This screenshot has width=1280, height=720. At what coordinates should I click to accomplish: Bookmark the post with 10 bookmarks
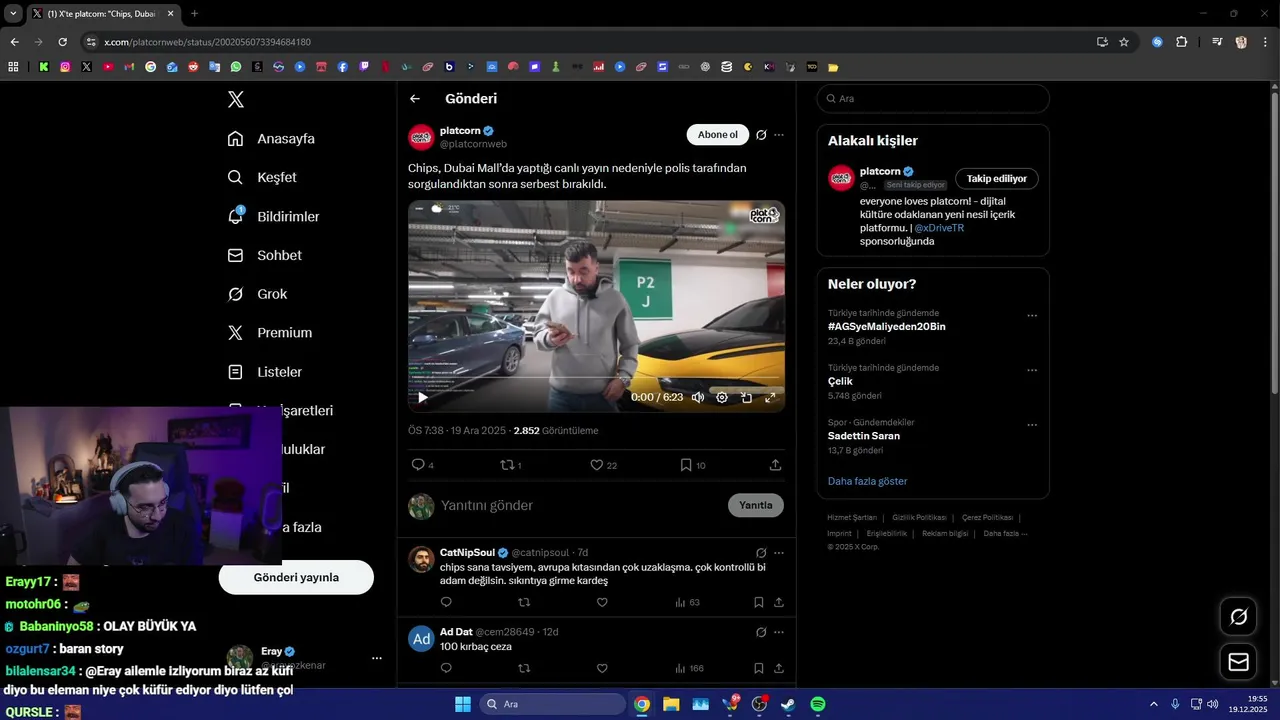tap(686, 465)
